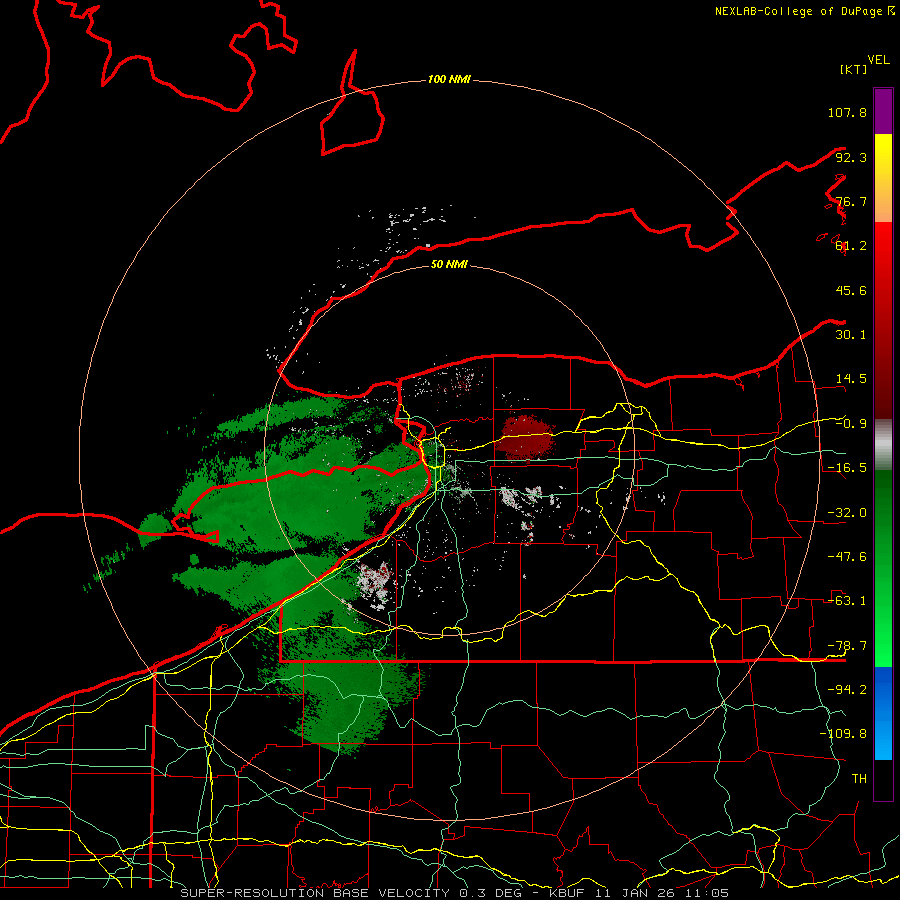Select the -78.7 scale value
The height and width of the screenshot is (900, 900).
tap(847, 646)
